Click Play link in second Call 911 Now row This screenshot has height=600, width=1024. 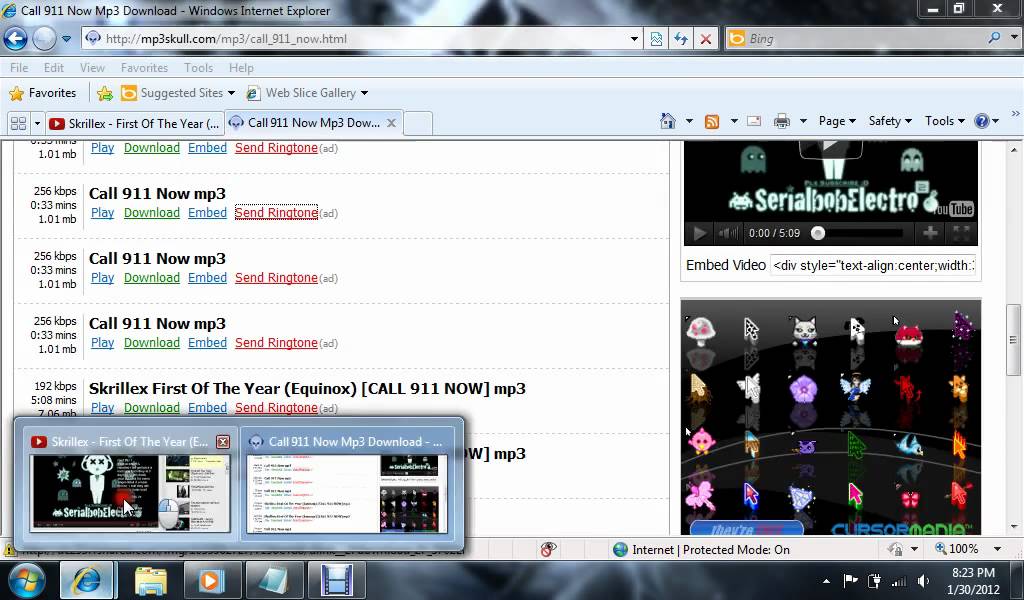click(103, 213)
